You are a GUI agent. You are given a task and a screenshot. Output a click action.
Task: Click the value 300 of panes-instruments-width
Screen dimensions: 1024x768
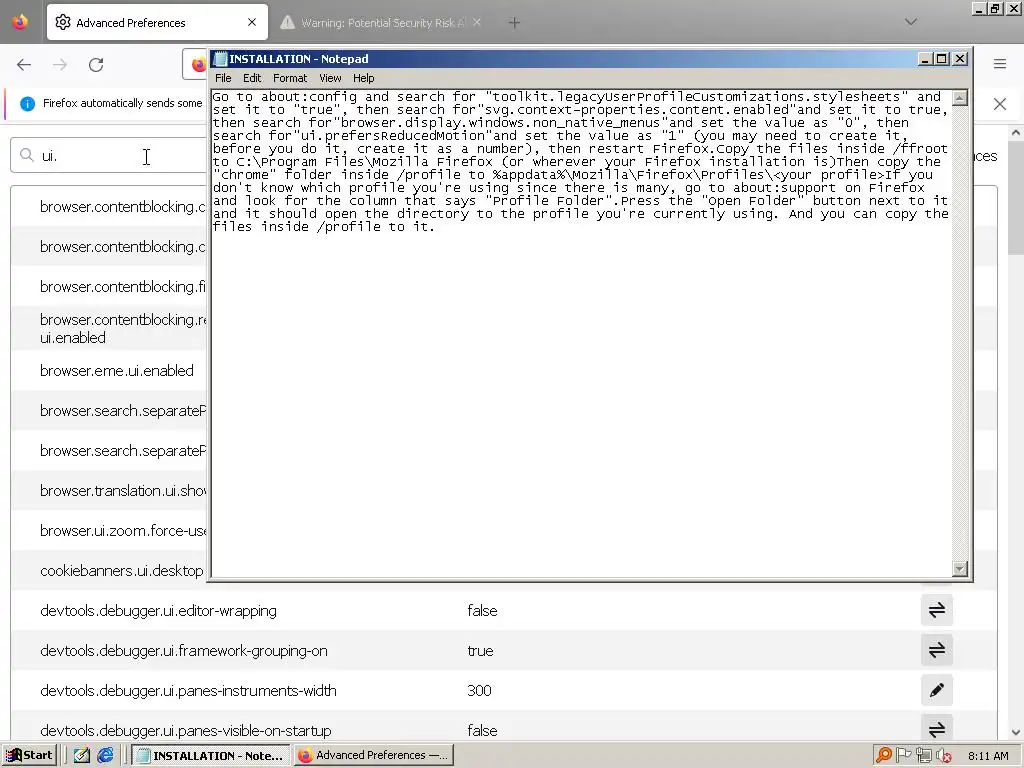[479, 691]
